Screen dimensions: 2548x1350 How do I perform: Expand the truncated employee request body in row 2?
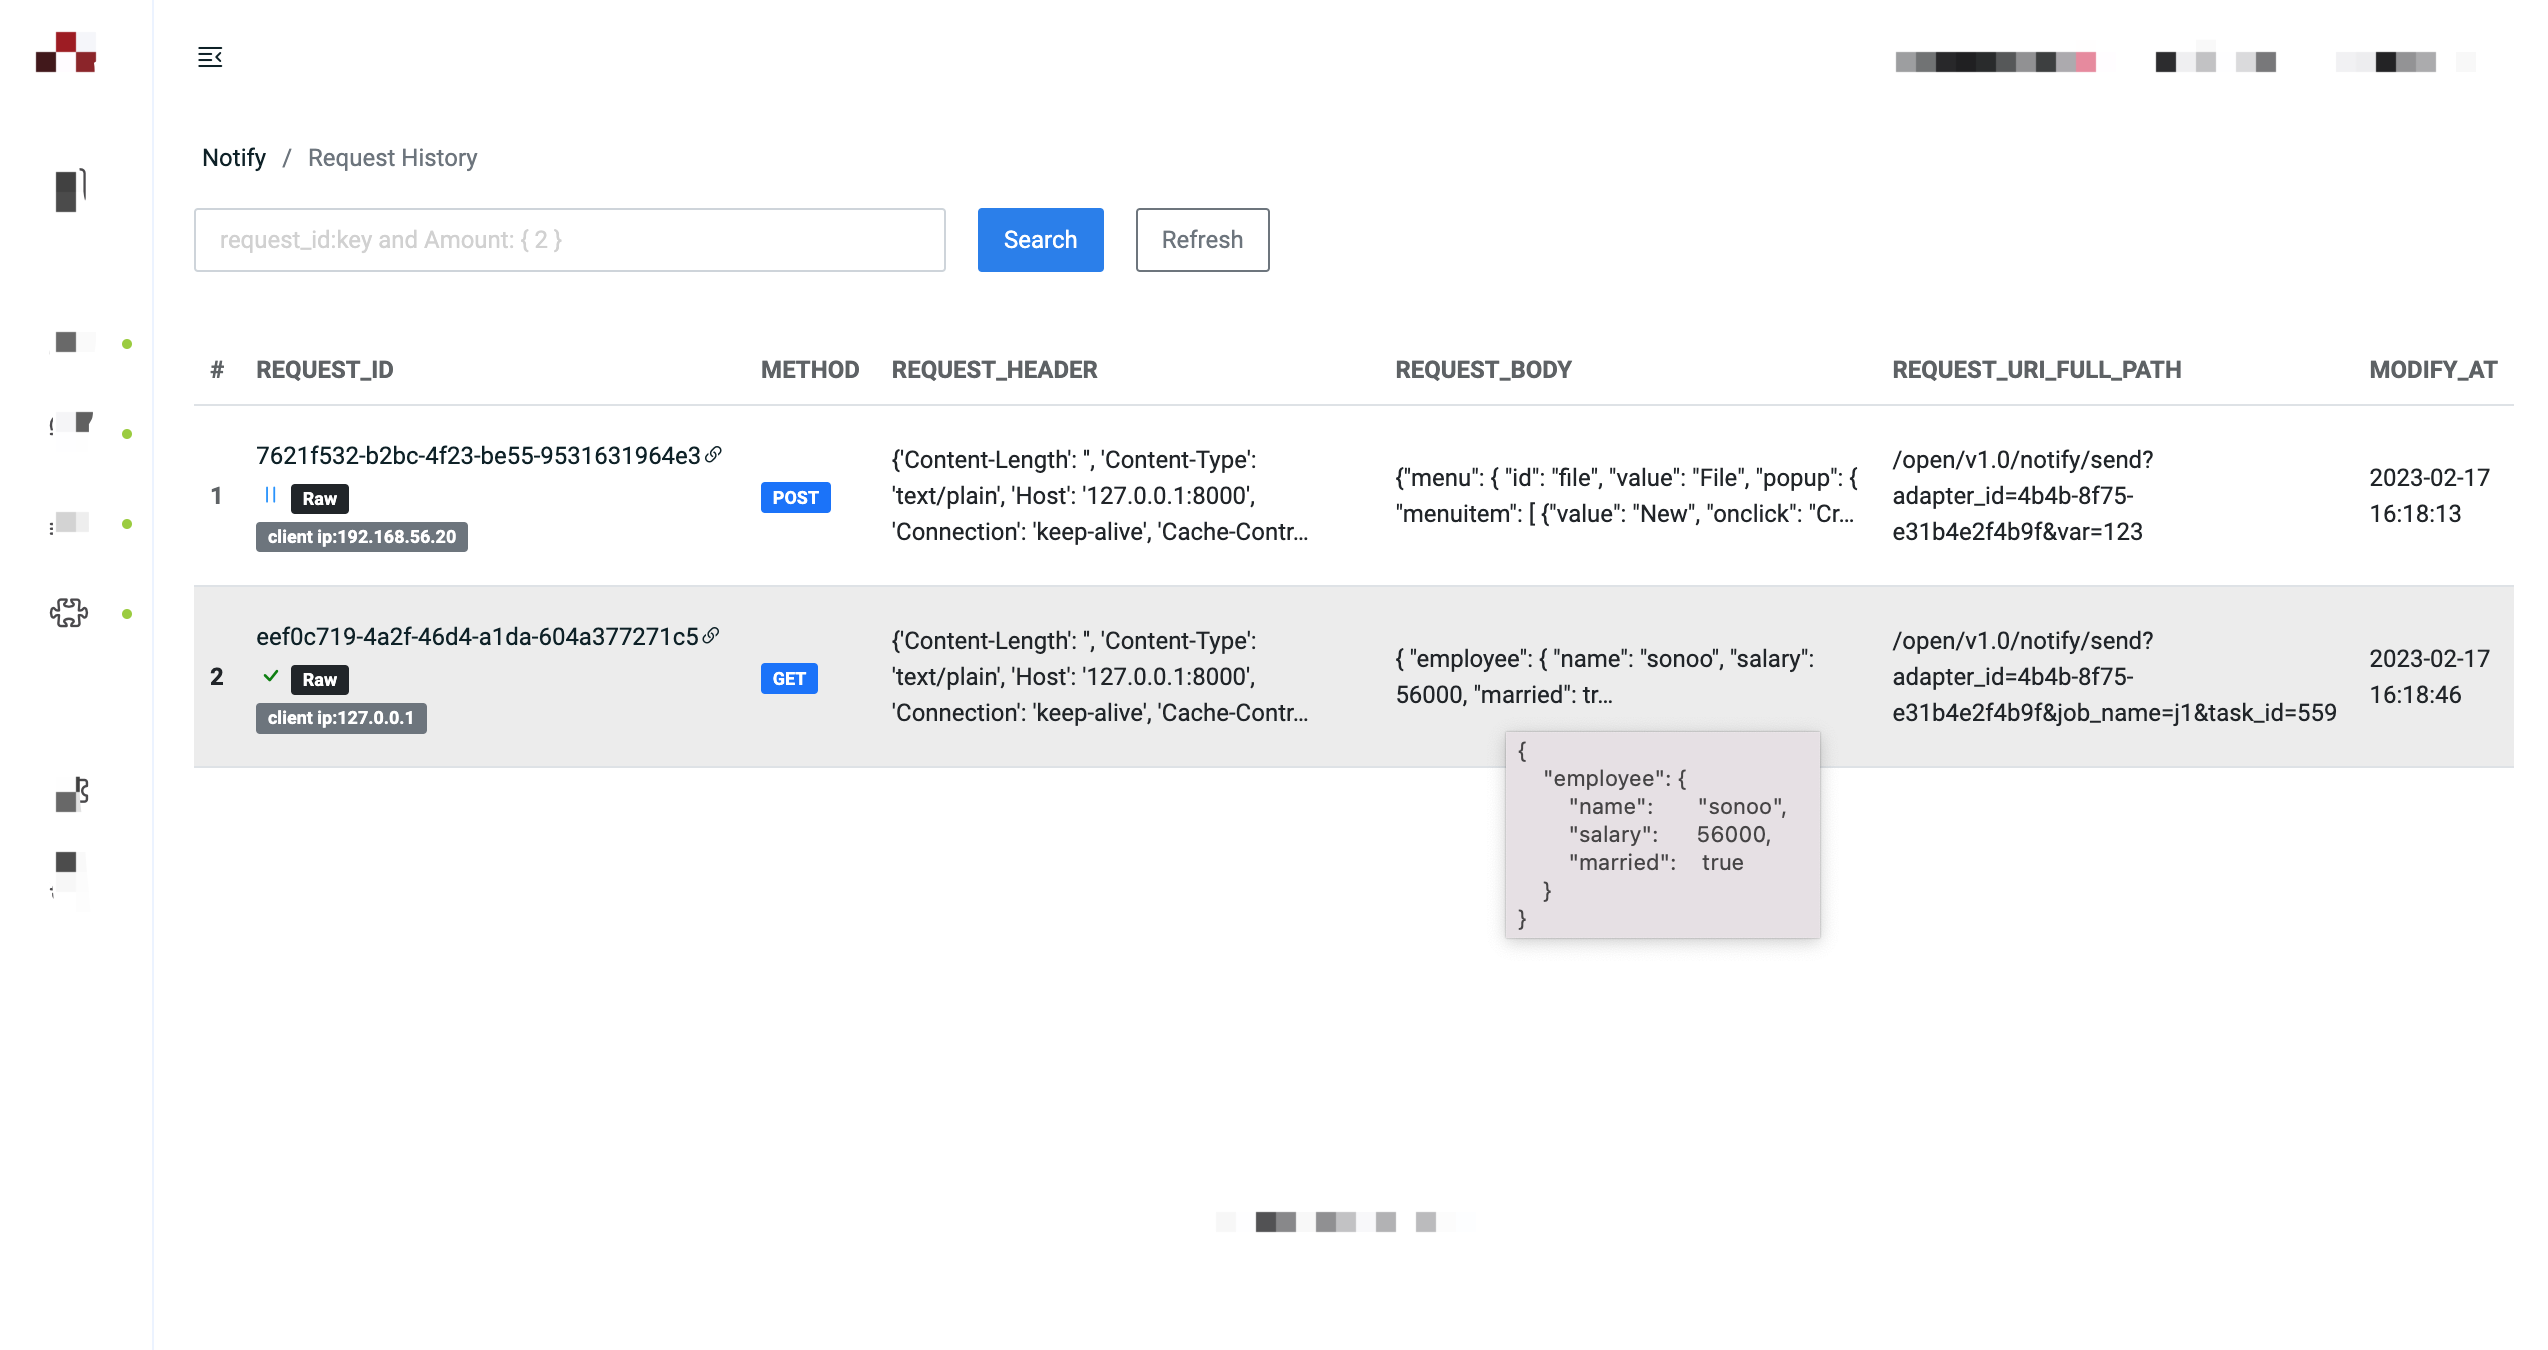pos(1605,677)
